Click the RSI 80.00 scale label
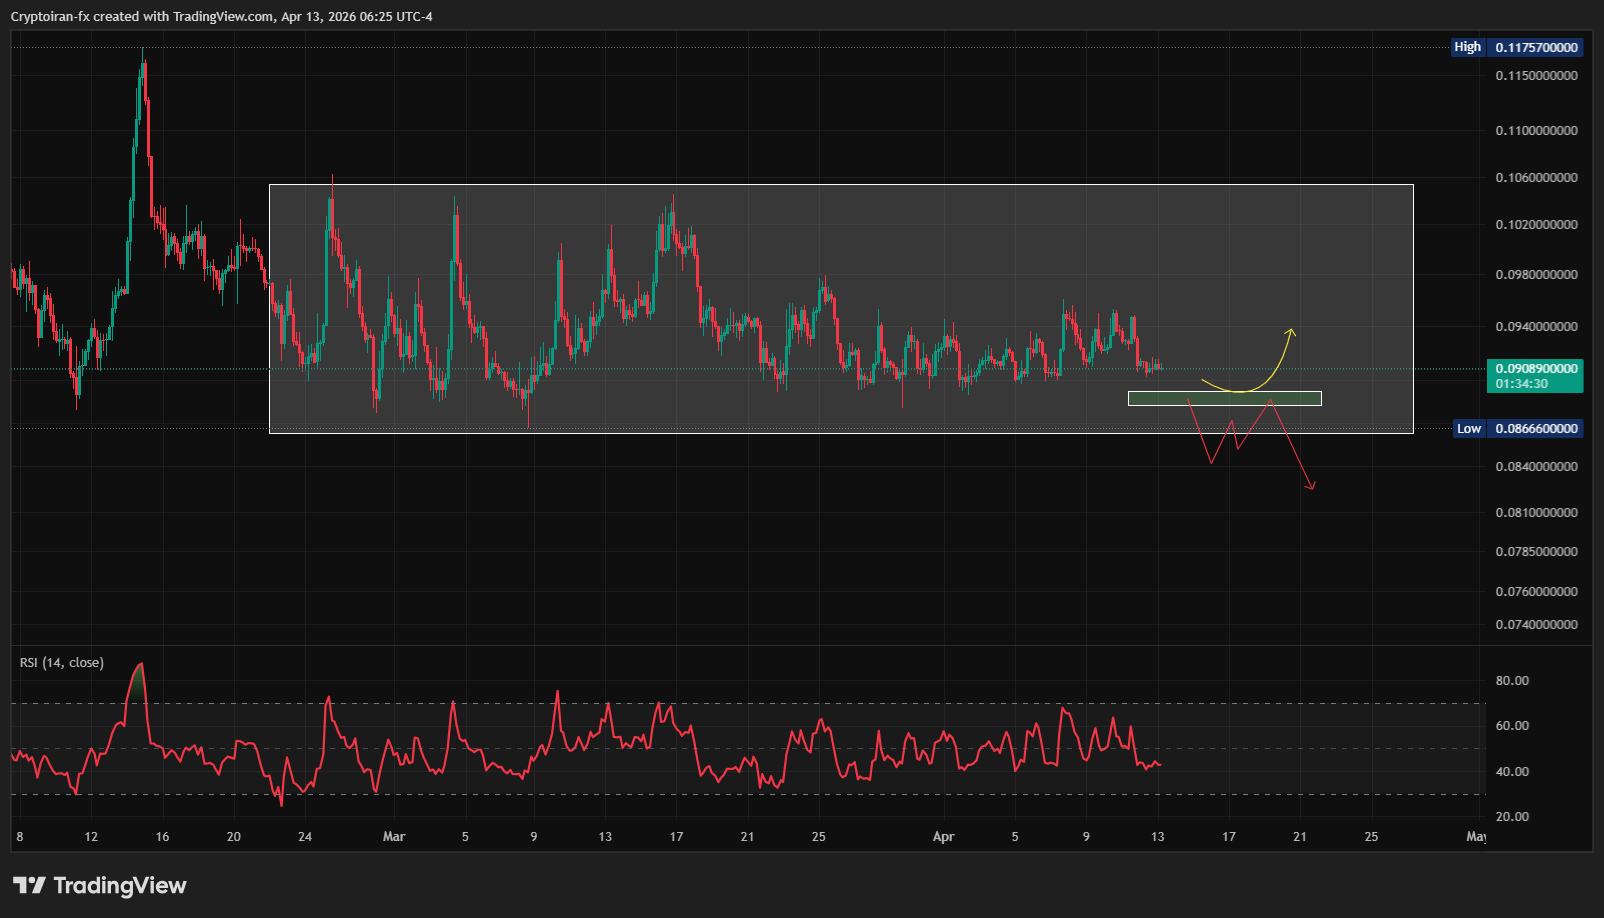This screenshot has width=1604, height=918. click(x=1511, y=680)
